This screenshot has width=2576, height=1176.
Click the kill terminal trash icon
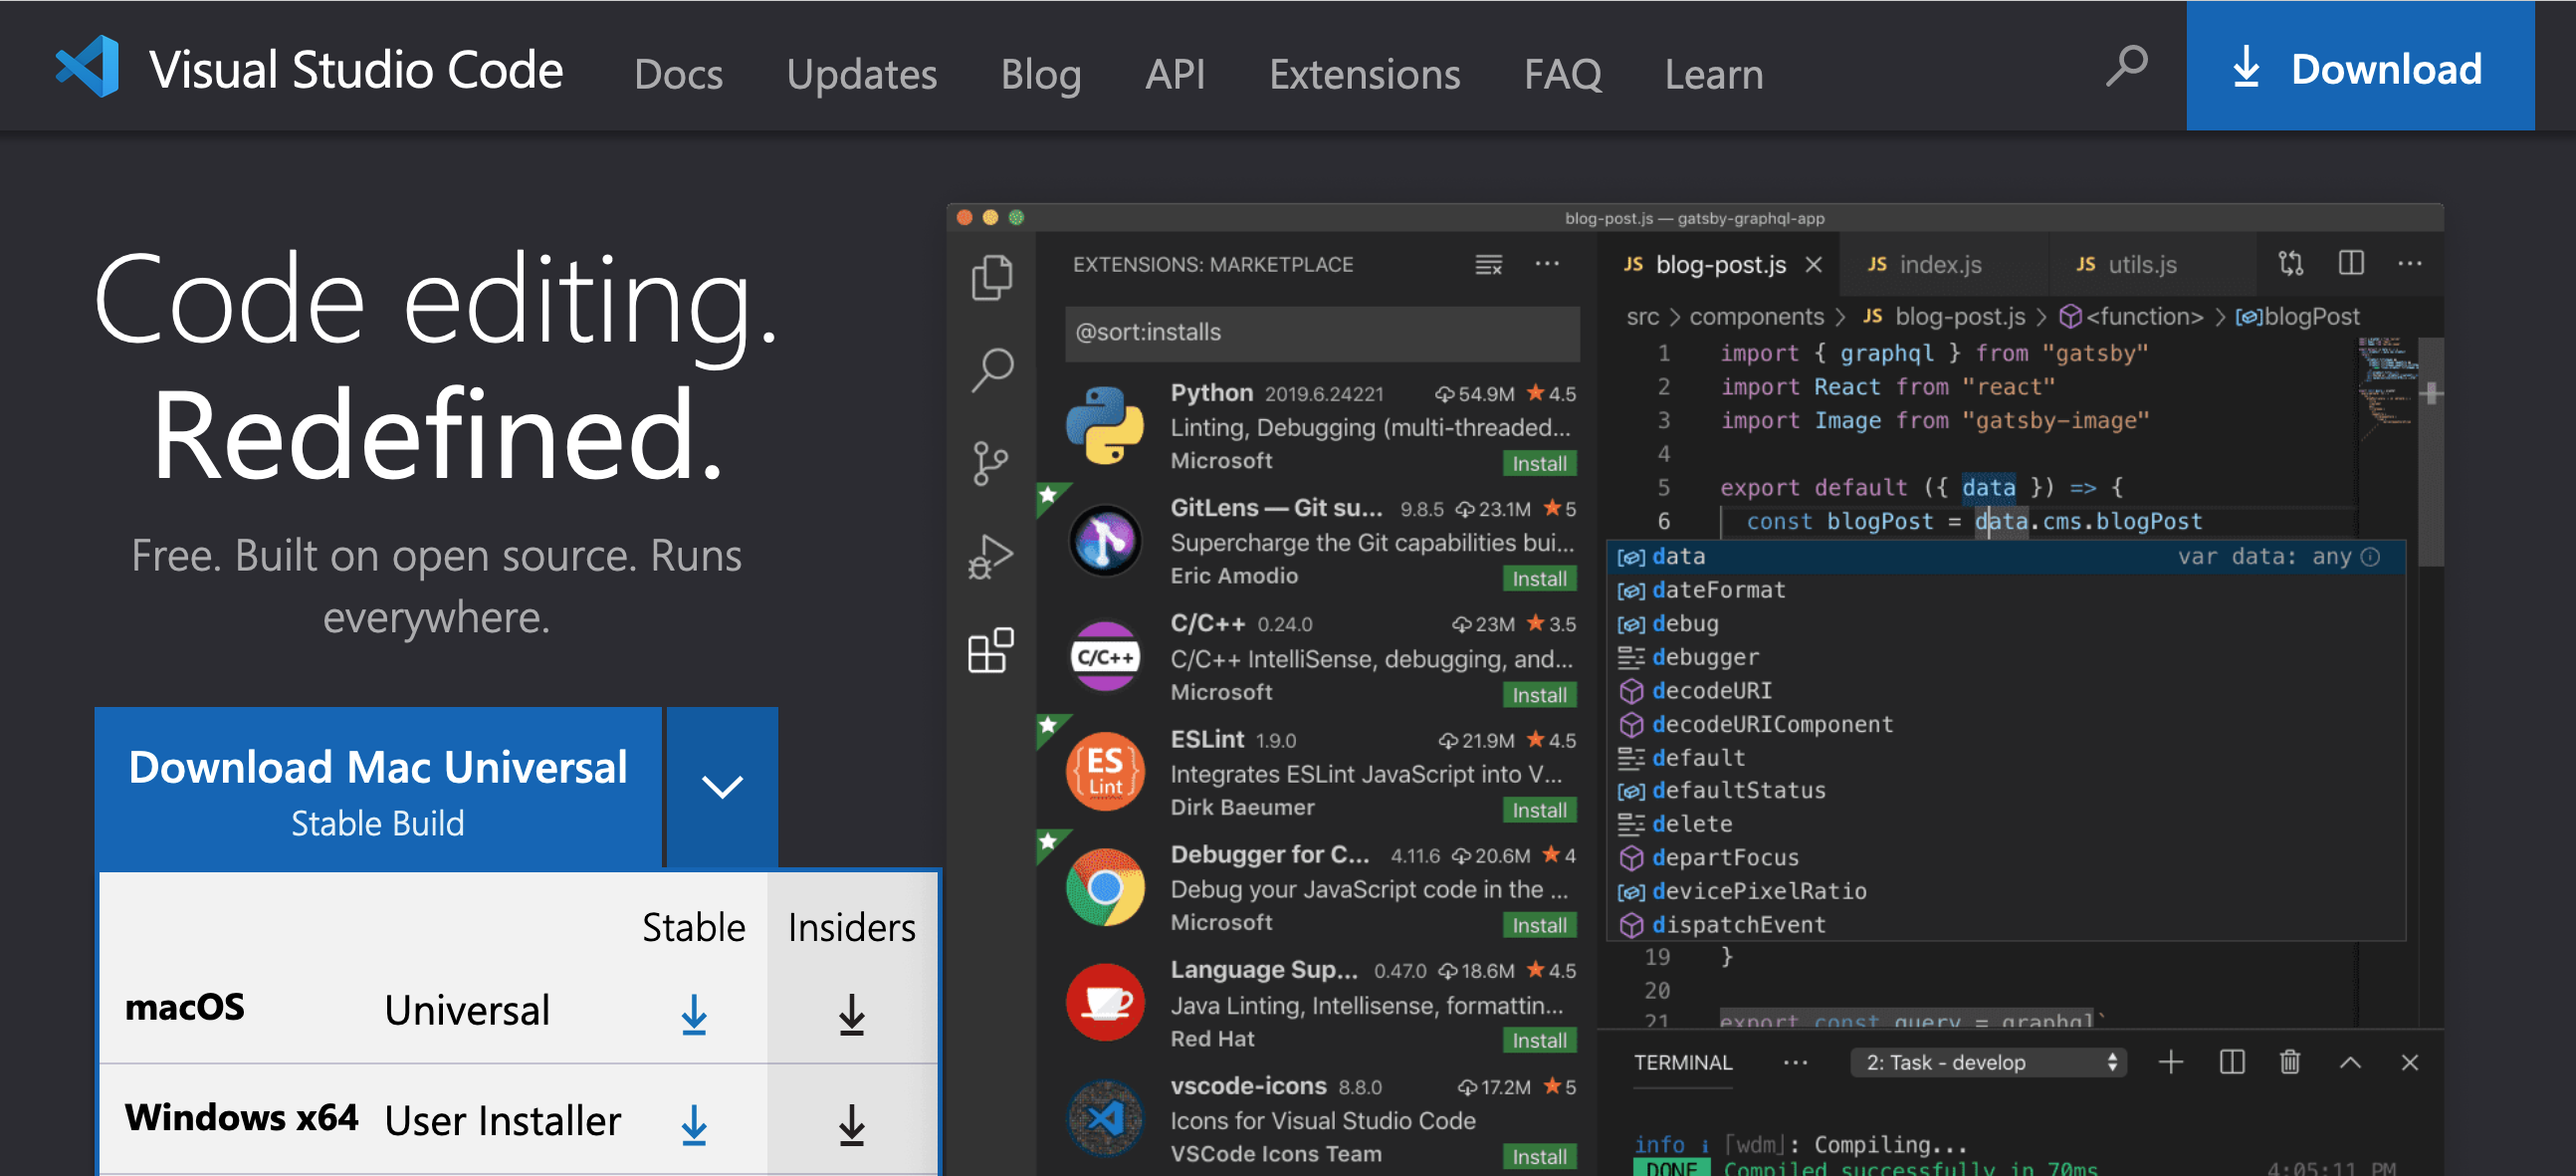click(2290, 1062)
